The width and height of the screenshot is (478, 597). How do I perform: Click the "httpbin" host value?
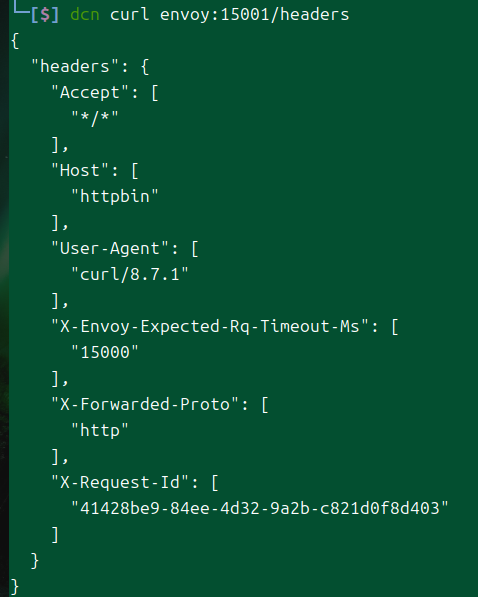[115, 196]
